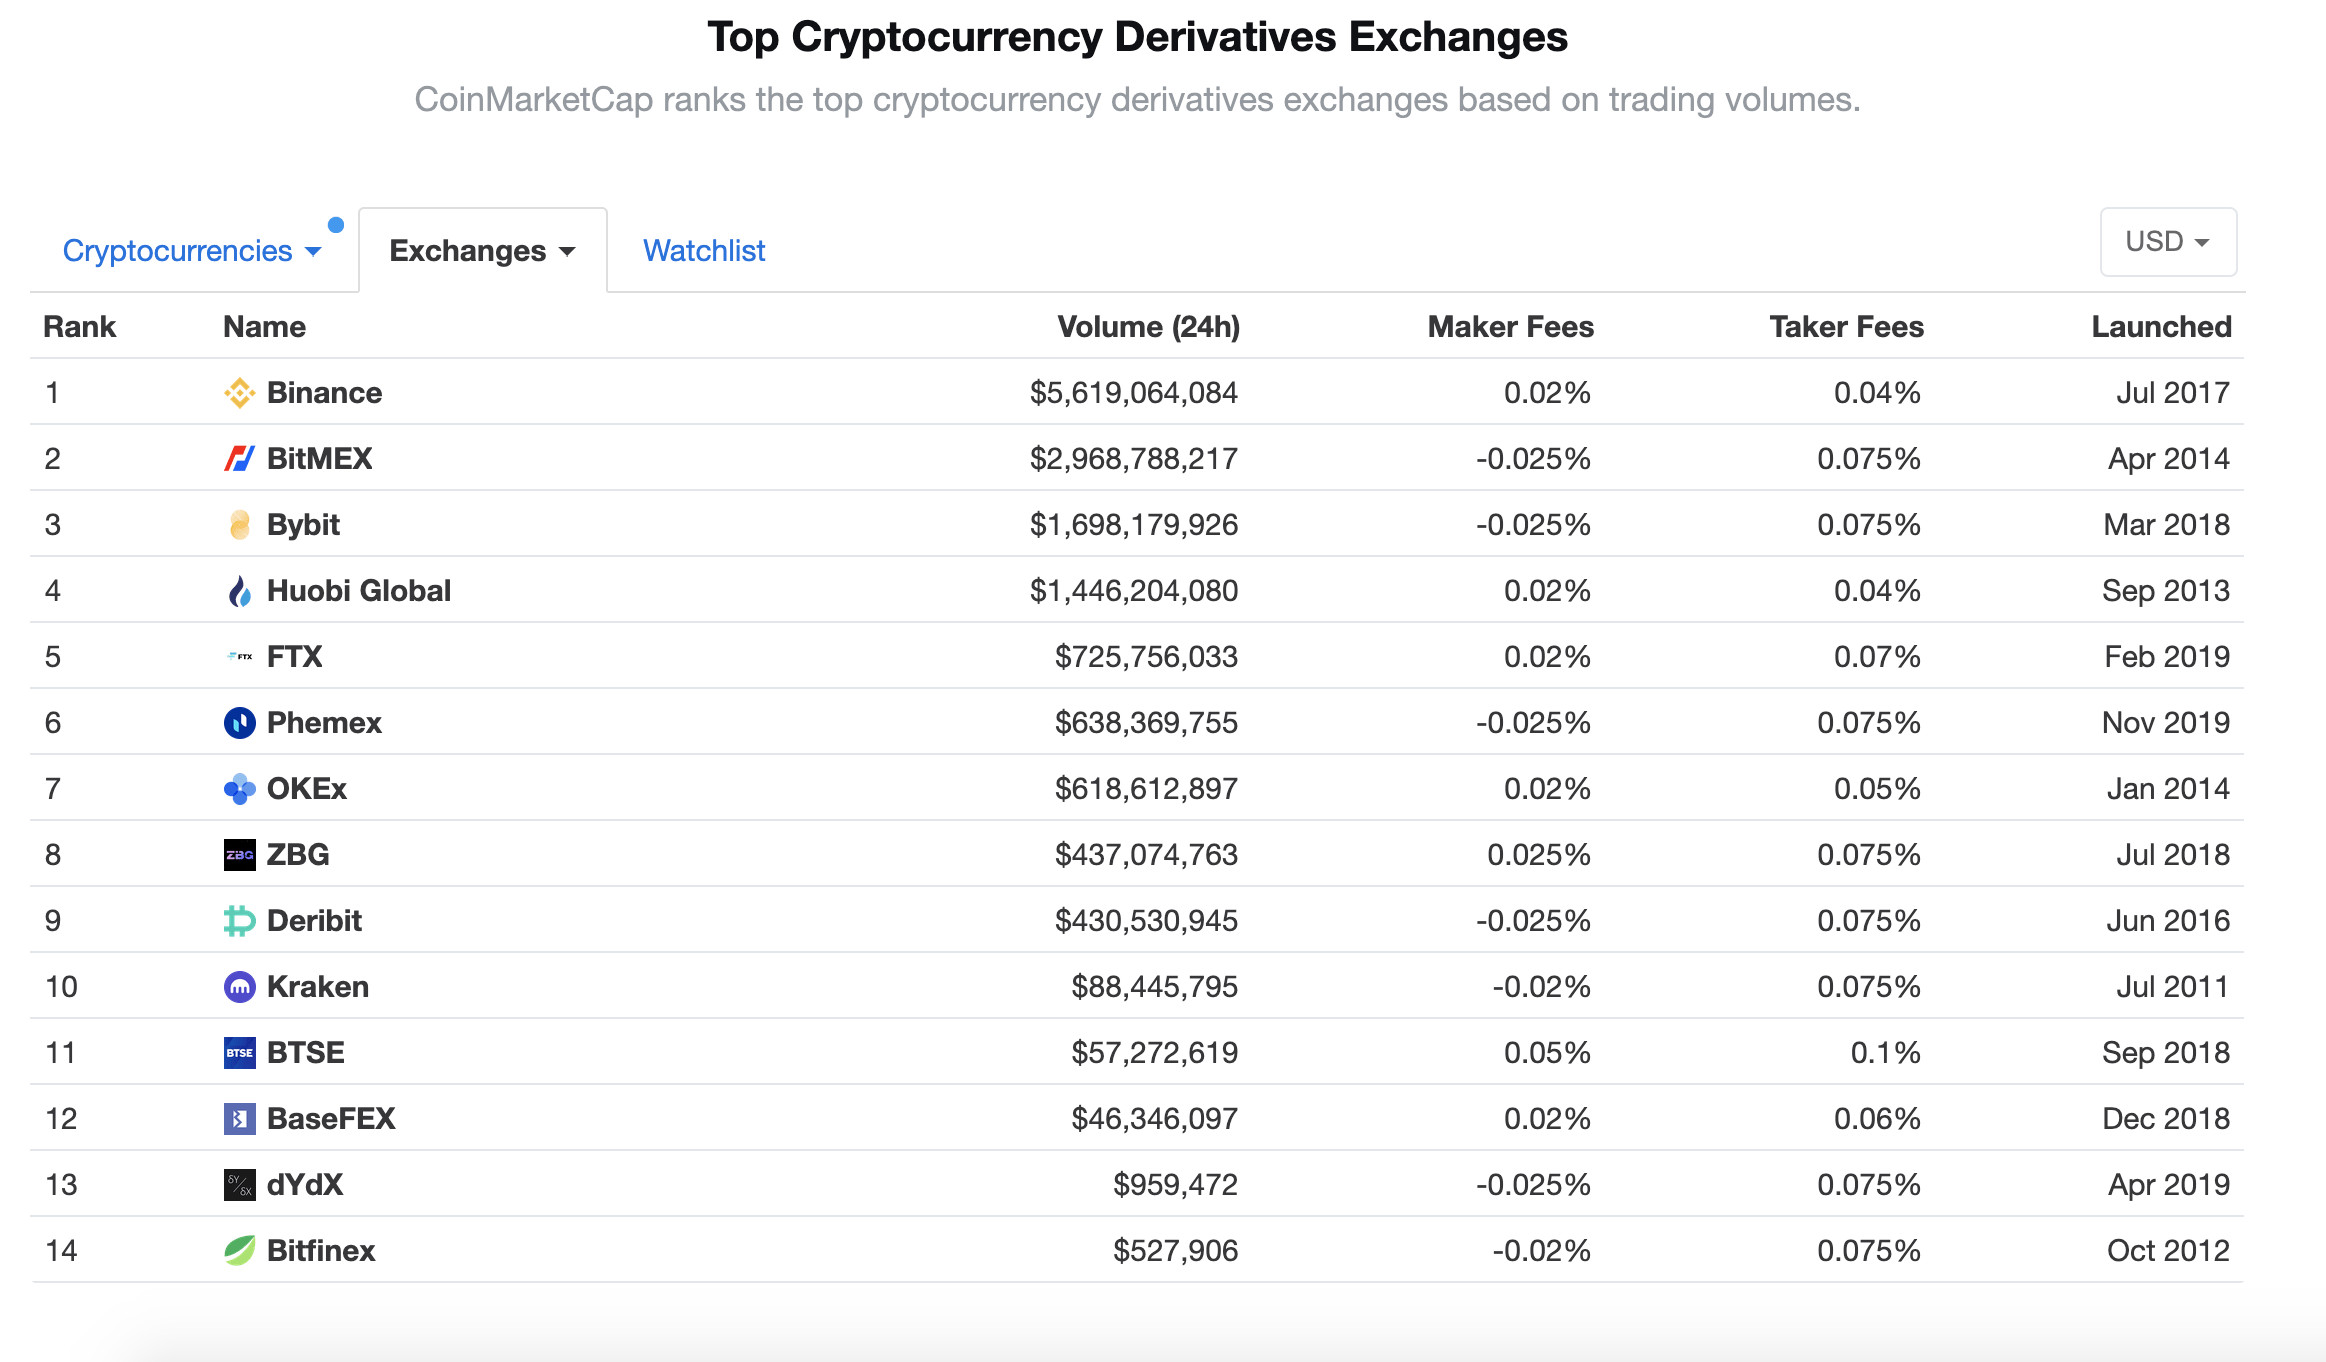Expand the Cryptocurrencies dropdown menu

(x=191, y=251)
